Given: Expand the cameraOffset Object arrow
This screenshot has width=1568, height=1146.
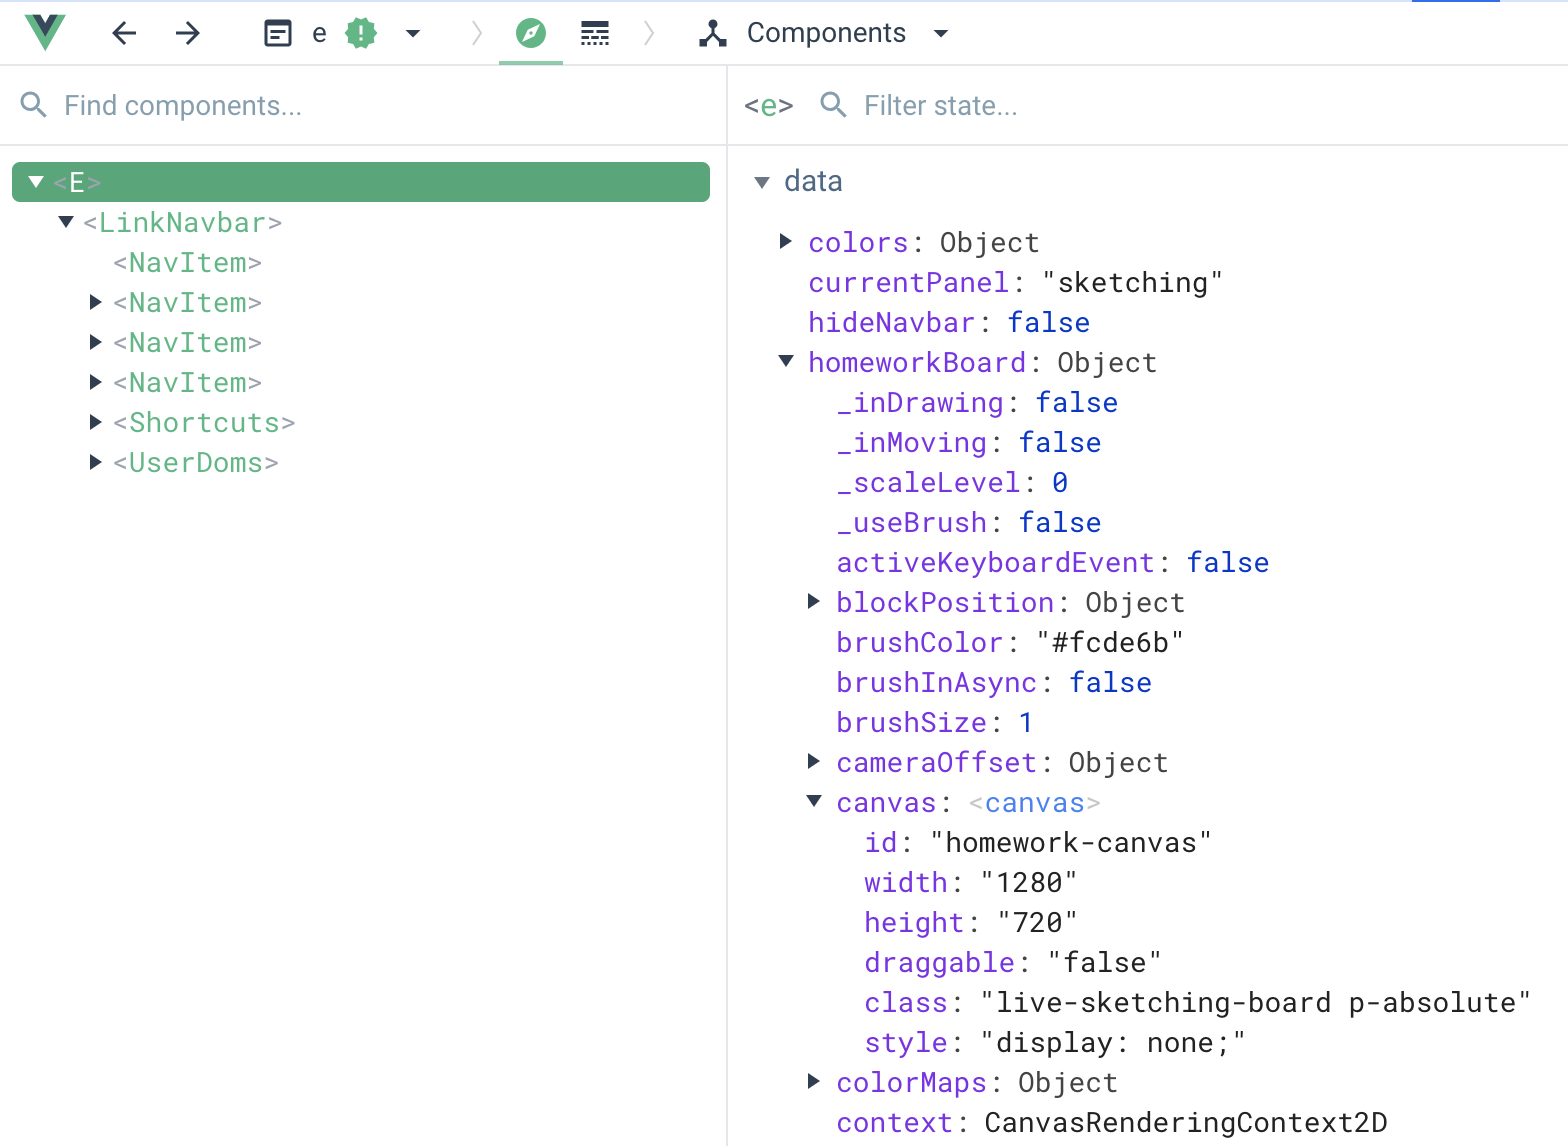Looking at the screenshot, I should point(814,761).
